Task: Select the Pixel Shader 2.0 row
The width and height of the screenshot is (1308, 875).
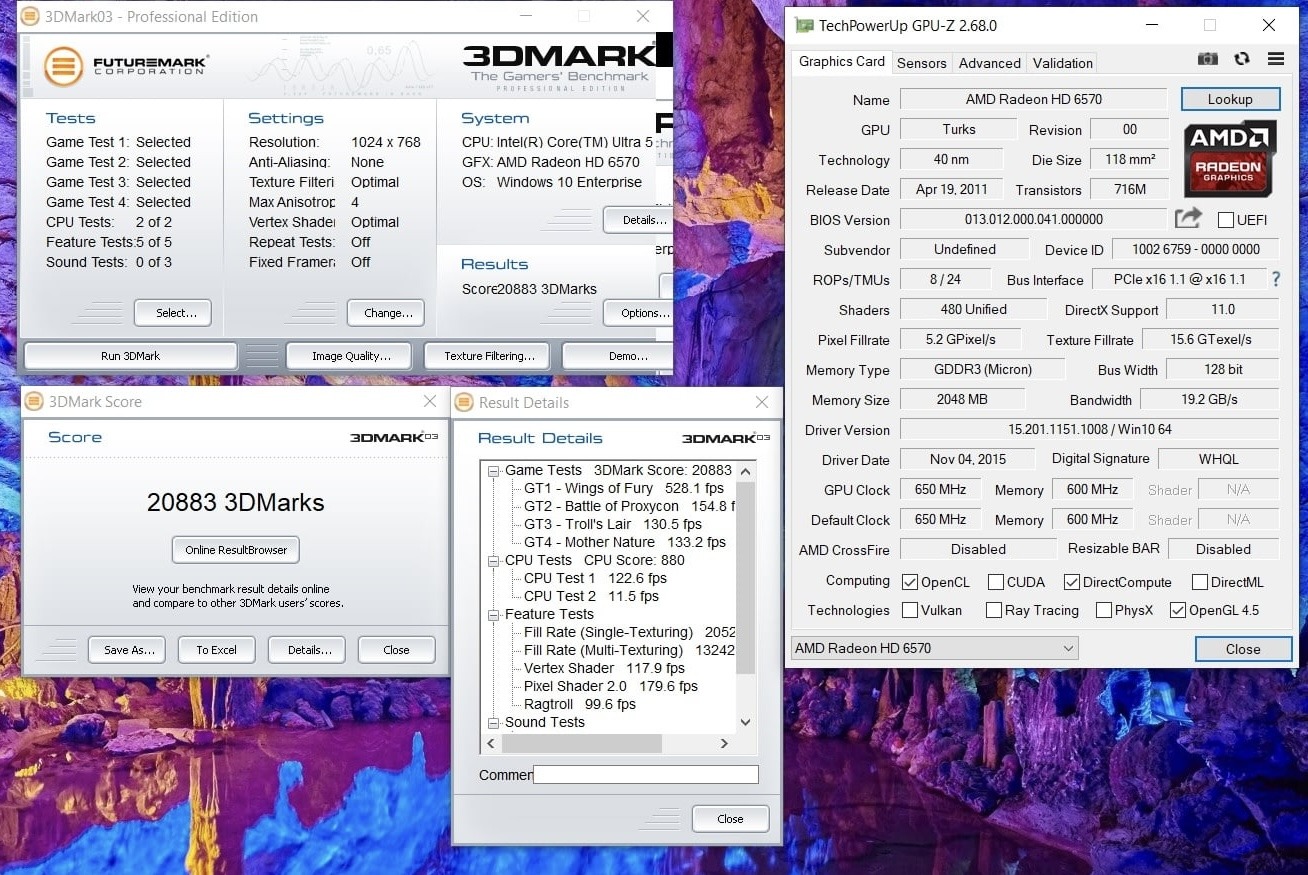Action: point(610,686)
